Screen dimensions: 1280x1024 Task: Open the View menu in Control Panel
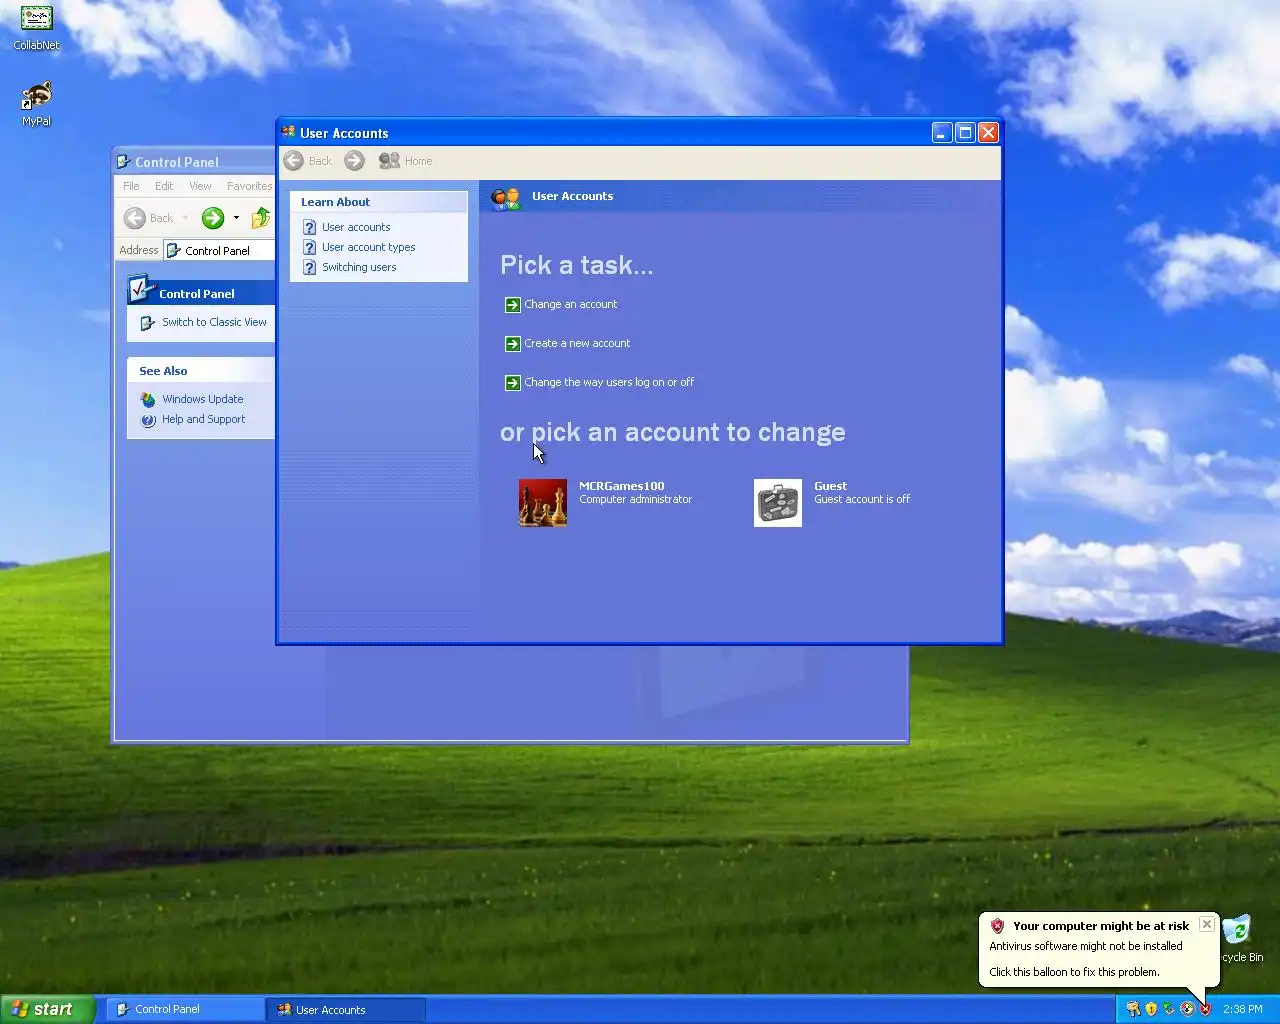tap(200, 186)
